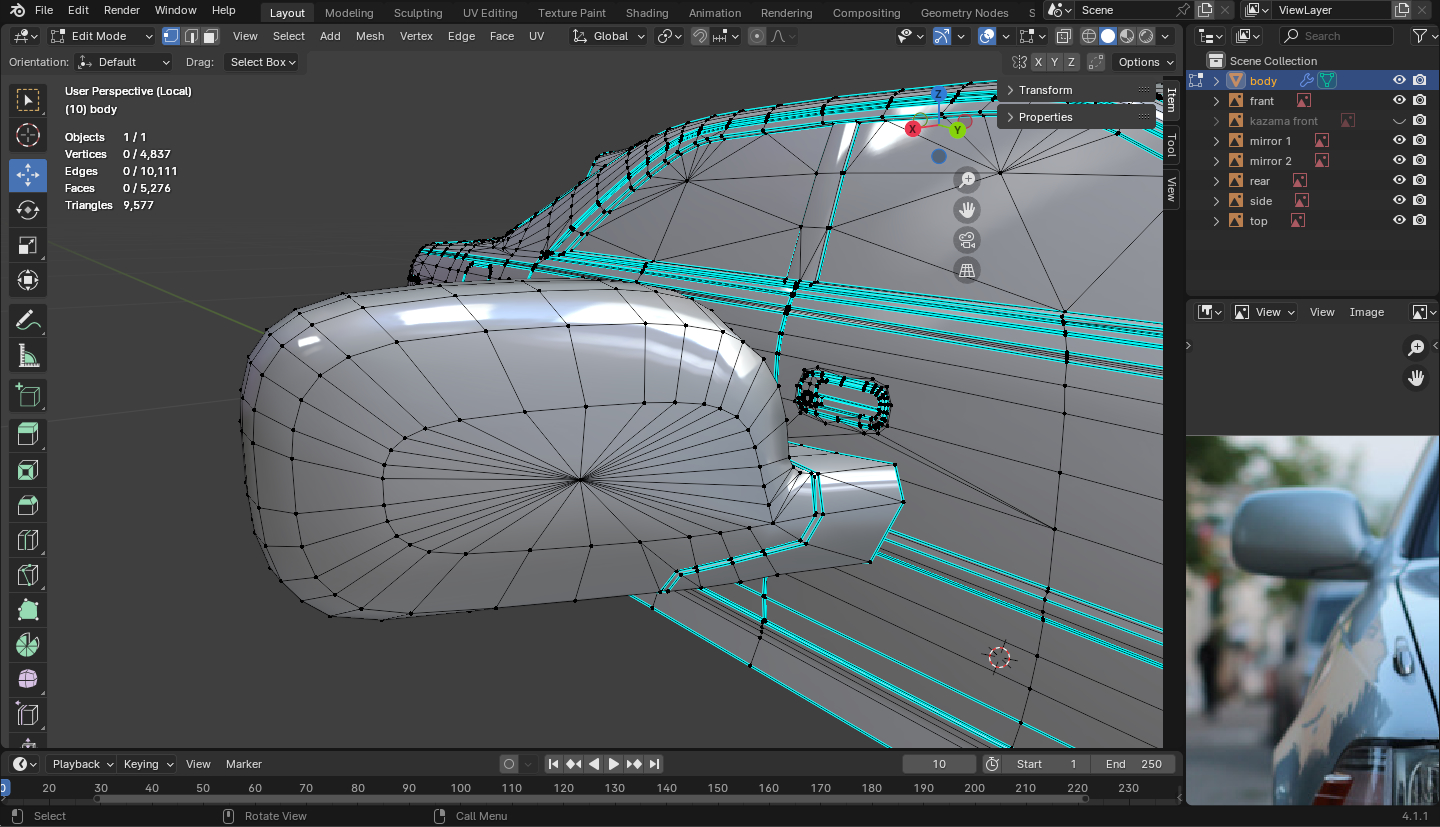Switch to material preview shading

pyautogui.click(x=1127, y=36)
